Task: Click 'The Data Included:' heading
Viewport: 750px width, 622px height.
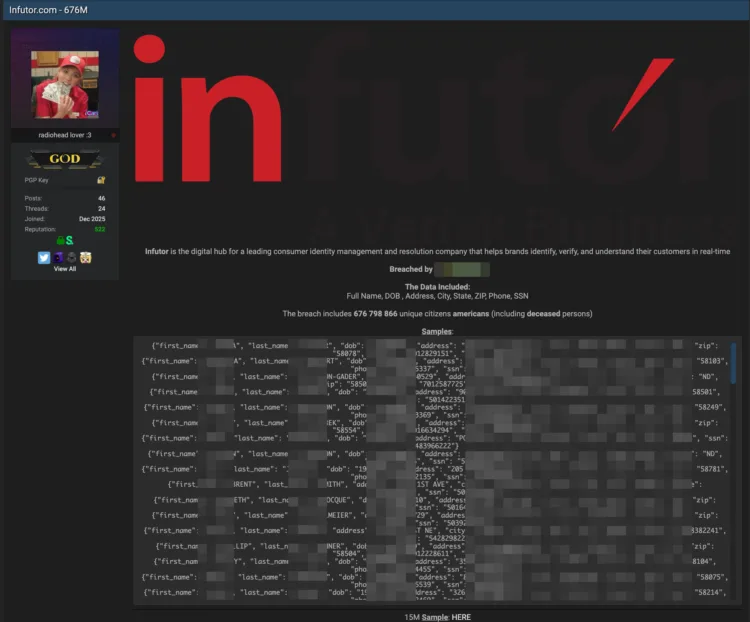Action: (x=437, y=287)
